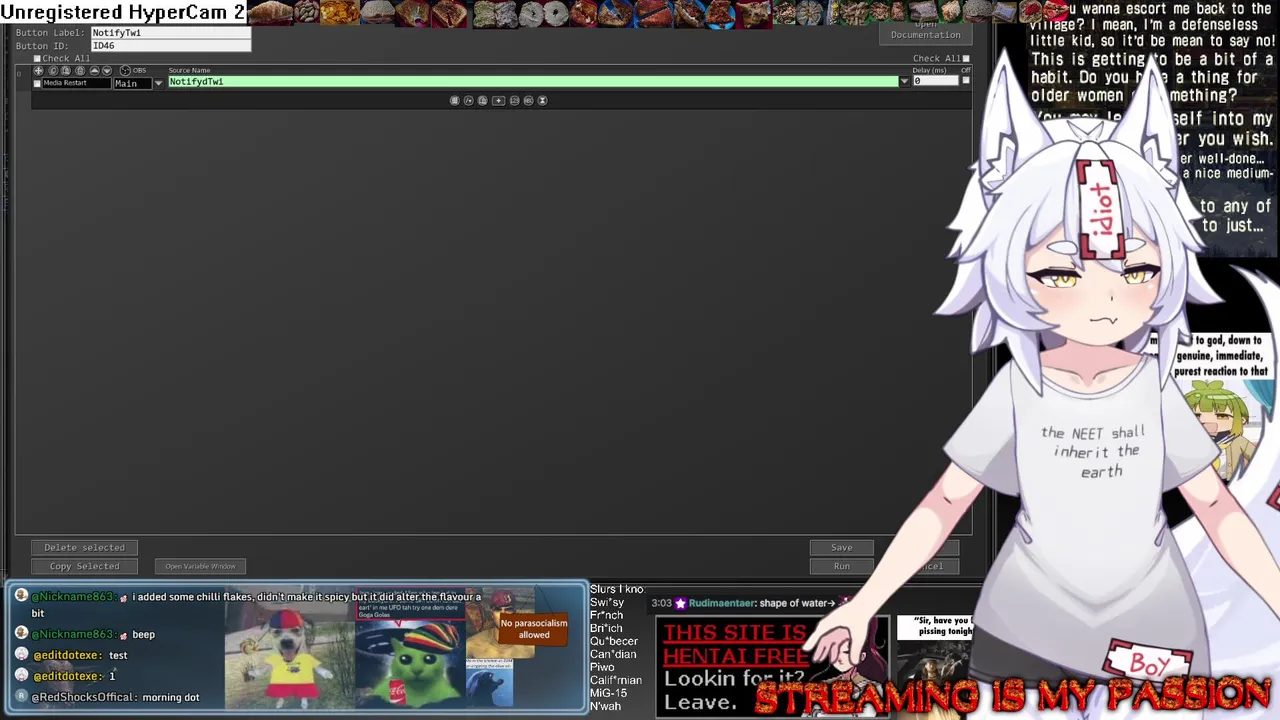1280x720 pixels.
Task: Open the Media Restart action type selector
Action: click(x=77, y=83)
